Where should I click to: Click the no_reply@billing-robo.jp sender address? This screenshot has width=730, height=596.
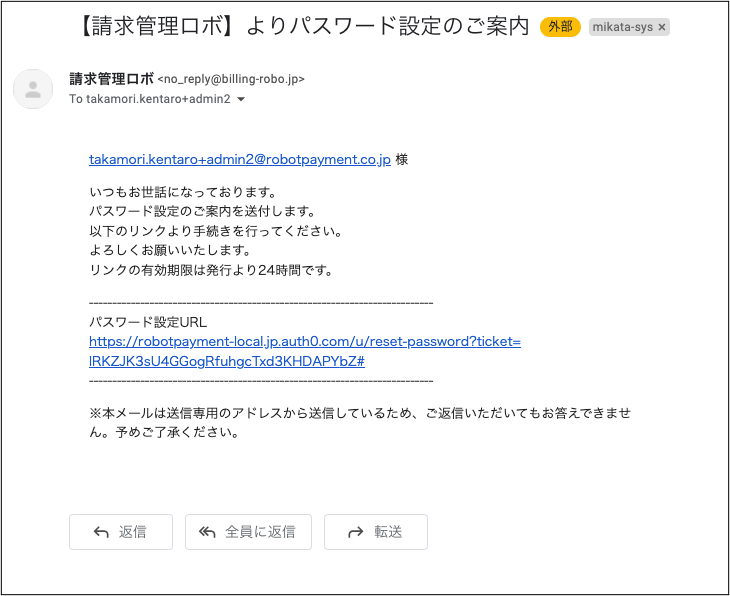pyautogui.click(x=231, y=79)
